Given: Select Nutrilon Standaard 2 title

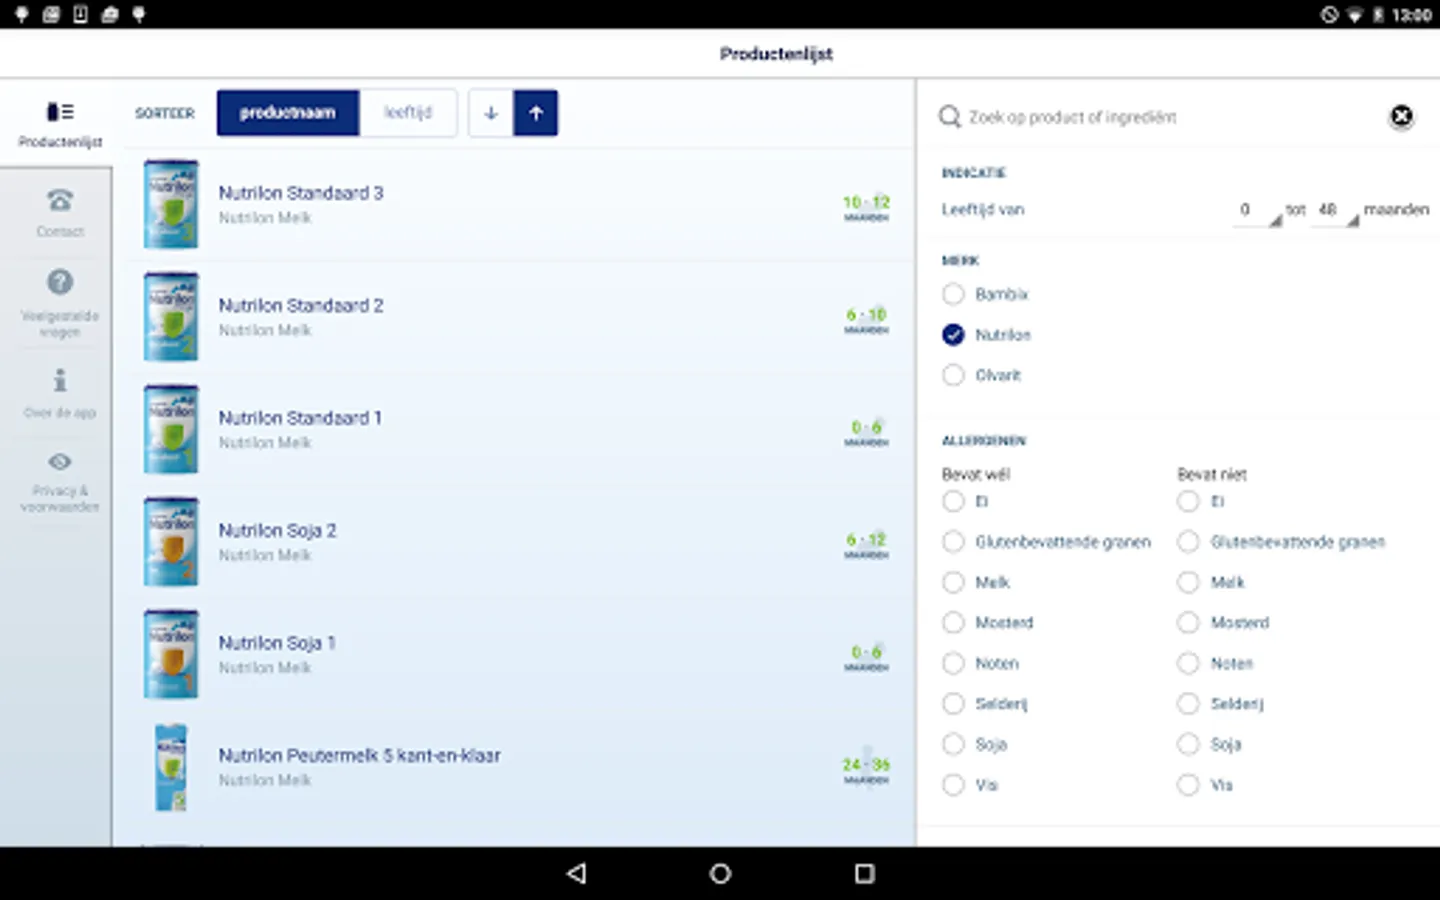Looking at the screenshot, I should [x=301, y=306].
